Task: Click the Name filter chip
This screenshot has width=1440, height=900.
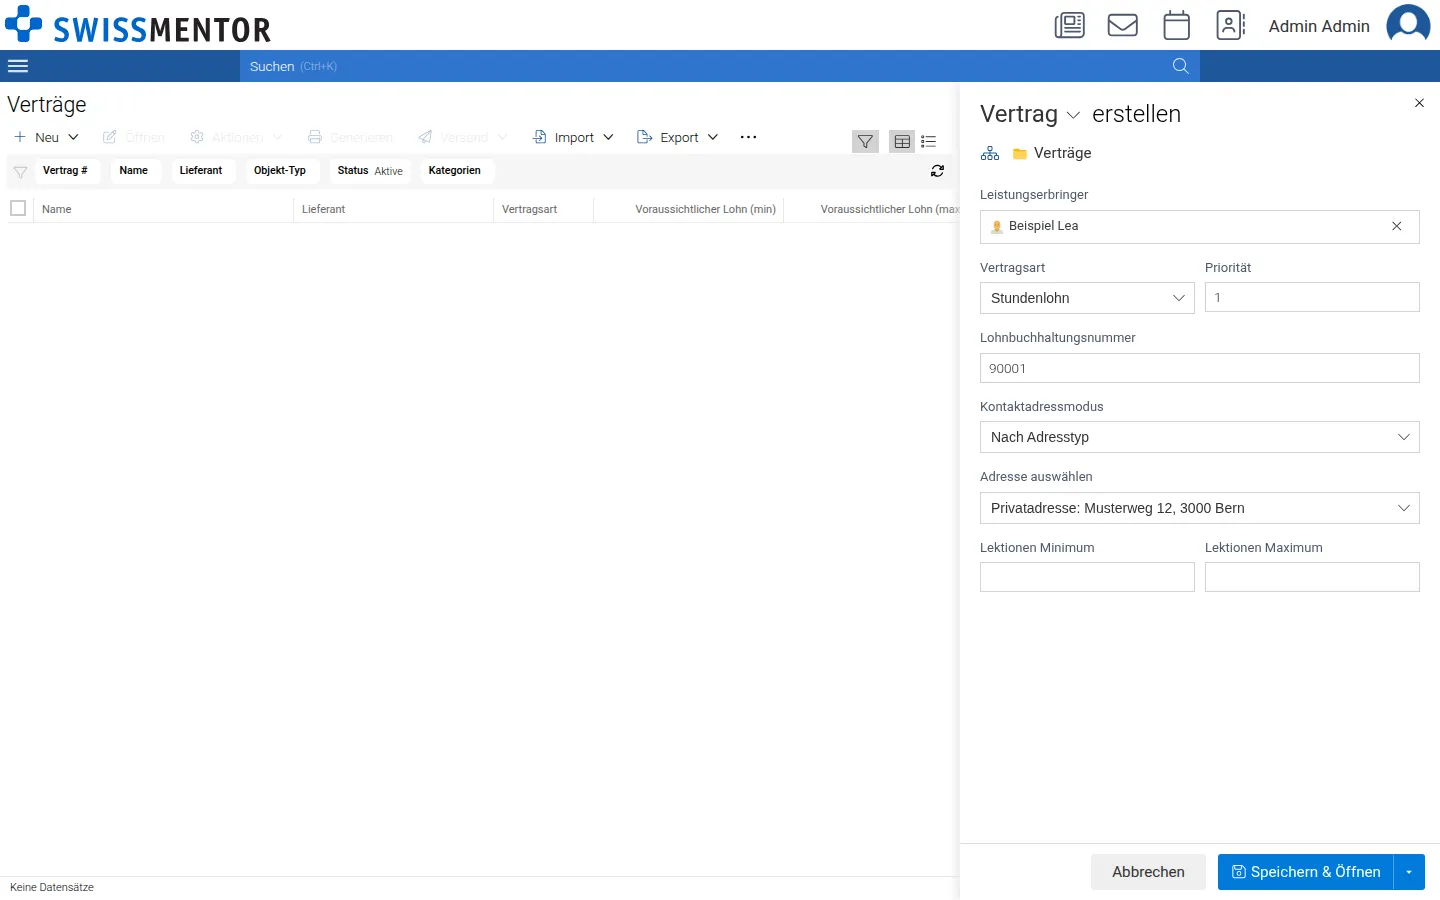Action: pos(134,171)
